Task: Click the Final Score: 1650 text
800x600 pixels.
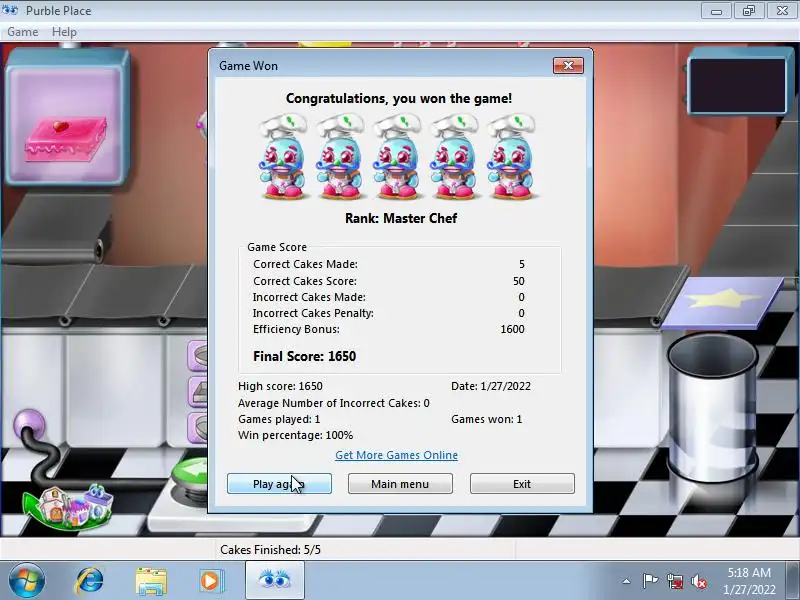Action: coord(305,356)
